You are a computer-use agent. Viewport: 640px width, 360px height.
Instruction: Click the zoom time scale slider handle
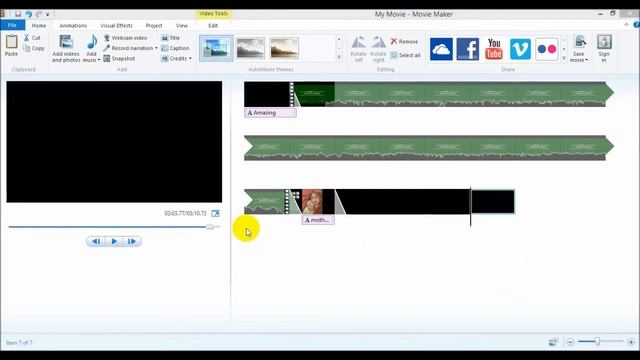[597, 342]
